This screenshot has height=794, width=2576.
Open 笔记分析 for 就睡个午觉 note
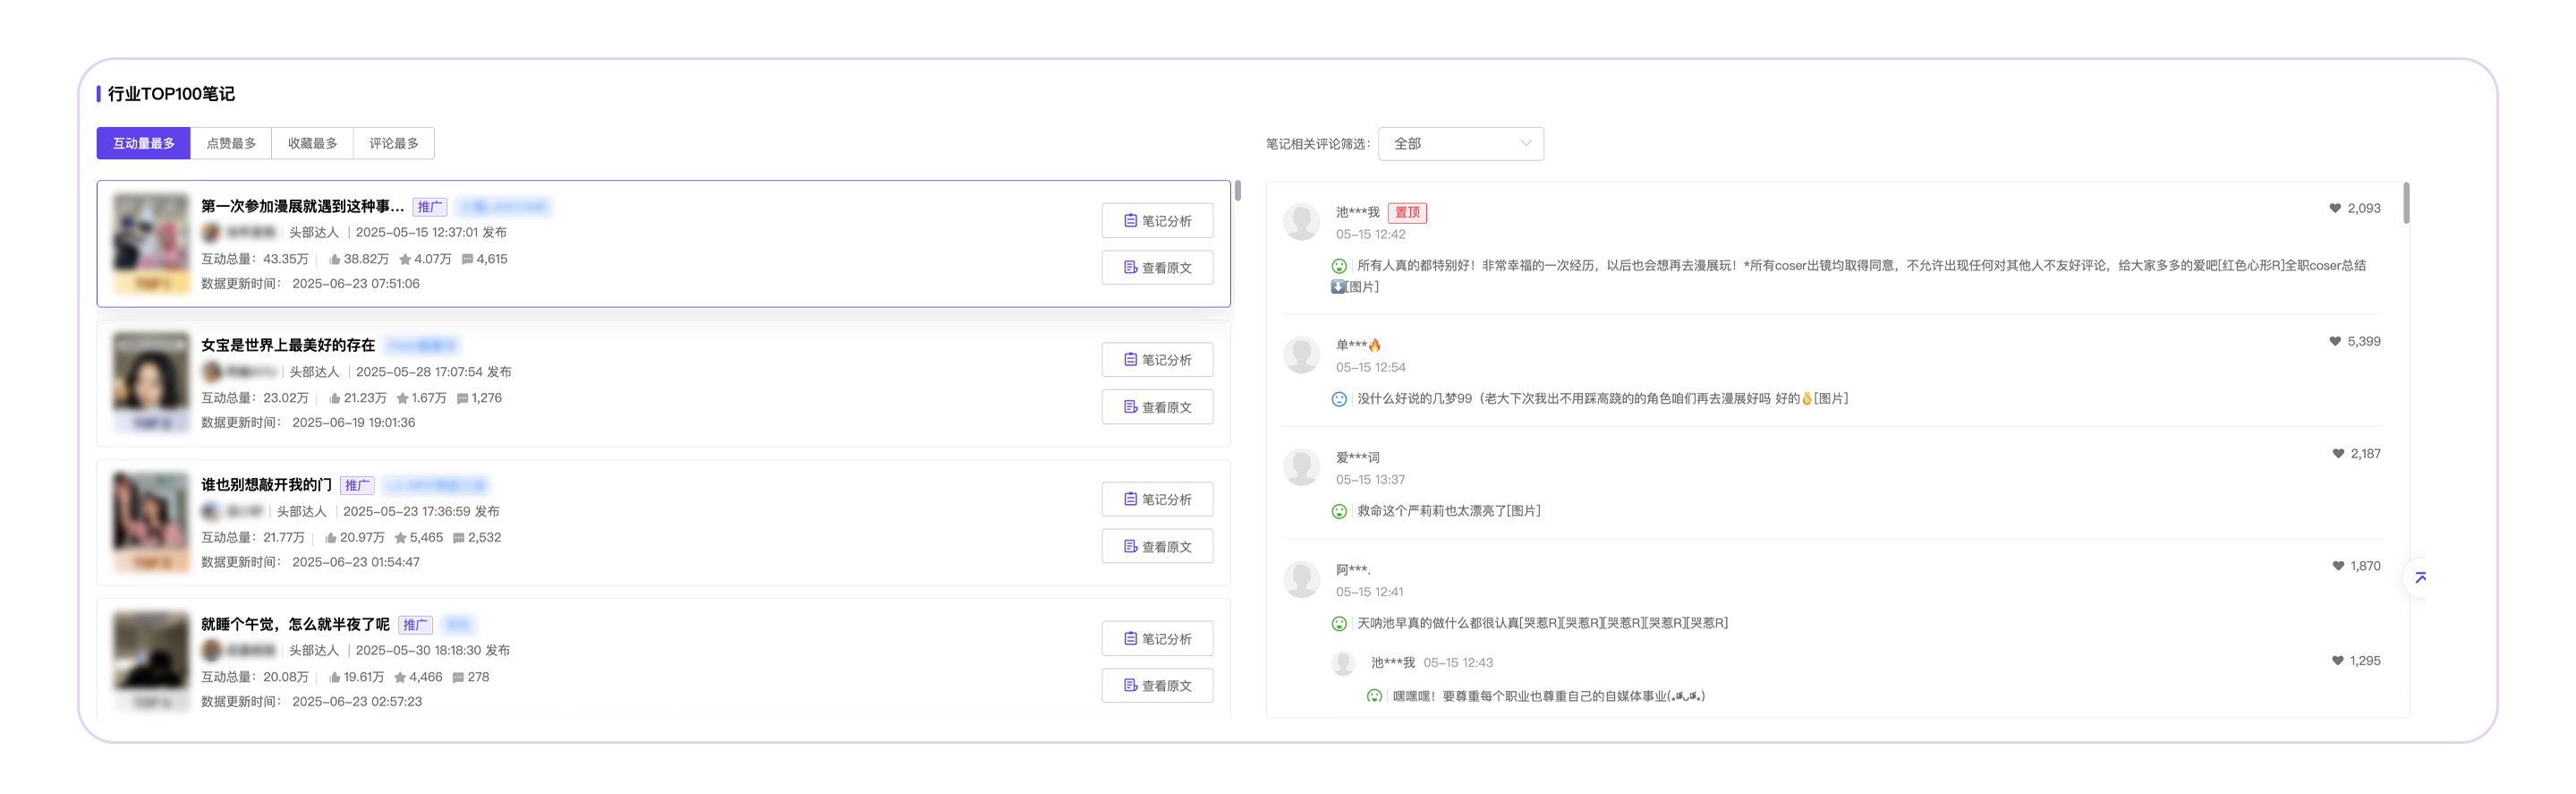pos(1156,639)
